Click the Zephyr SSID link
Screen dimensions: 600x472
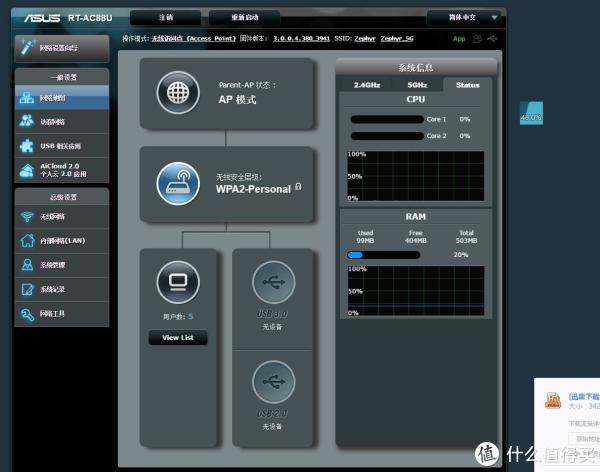pyautogui.click(x=365, y=39)
